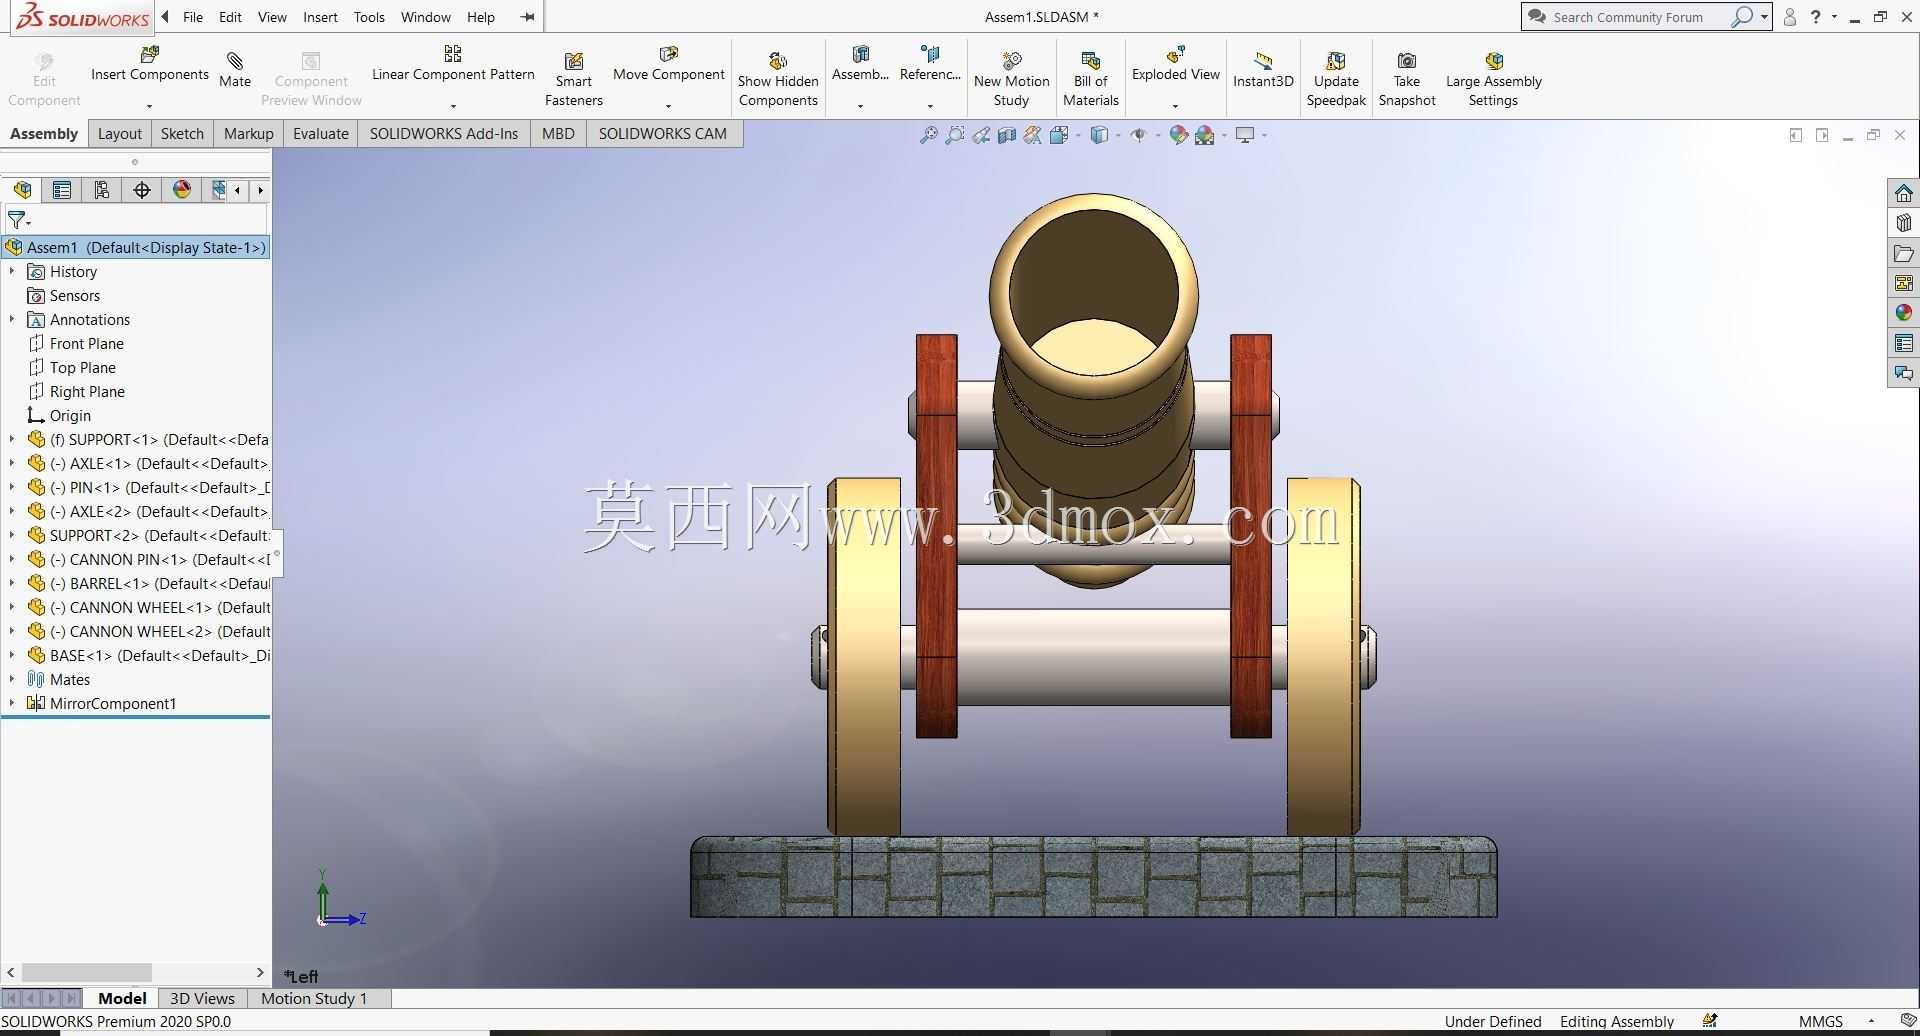
Task: Start a New Motion Study
Action: (1011, 79)
